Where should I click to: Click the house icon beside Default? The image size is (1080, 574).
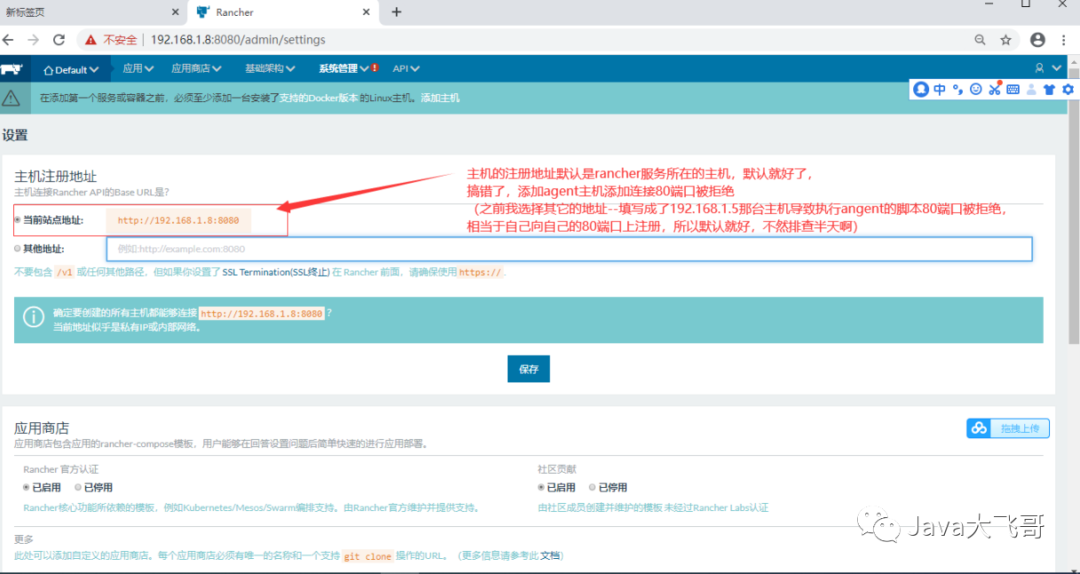point(48,70)
